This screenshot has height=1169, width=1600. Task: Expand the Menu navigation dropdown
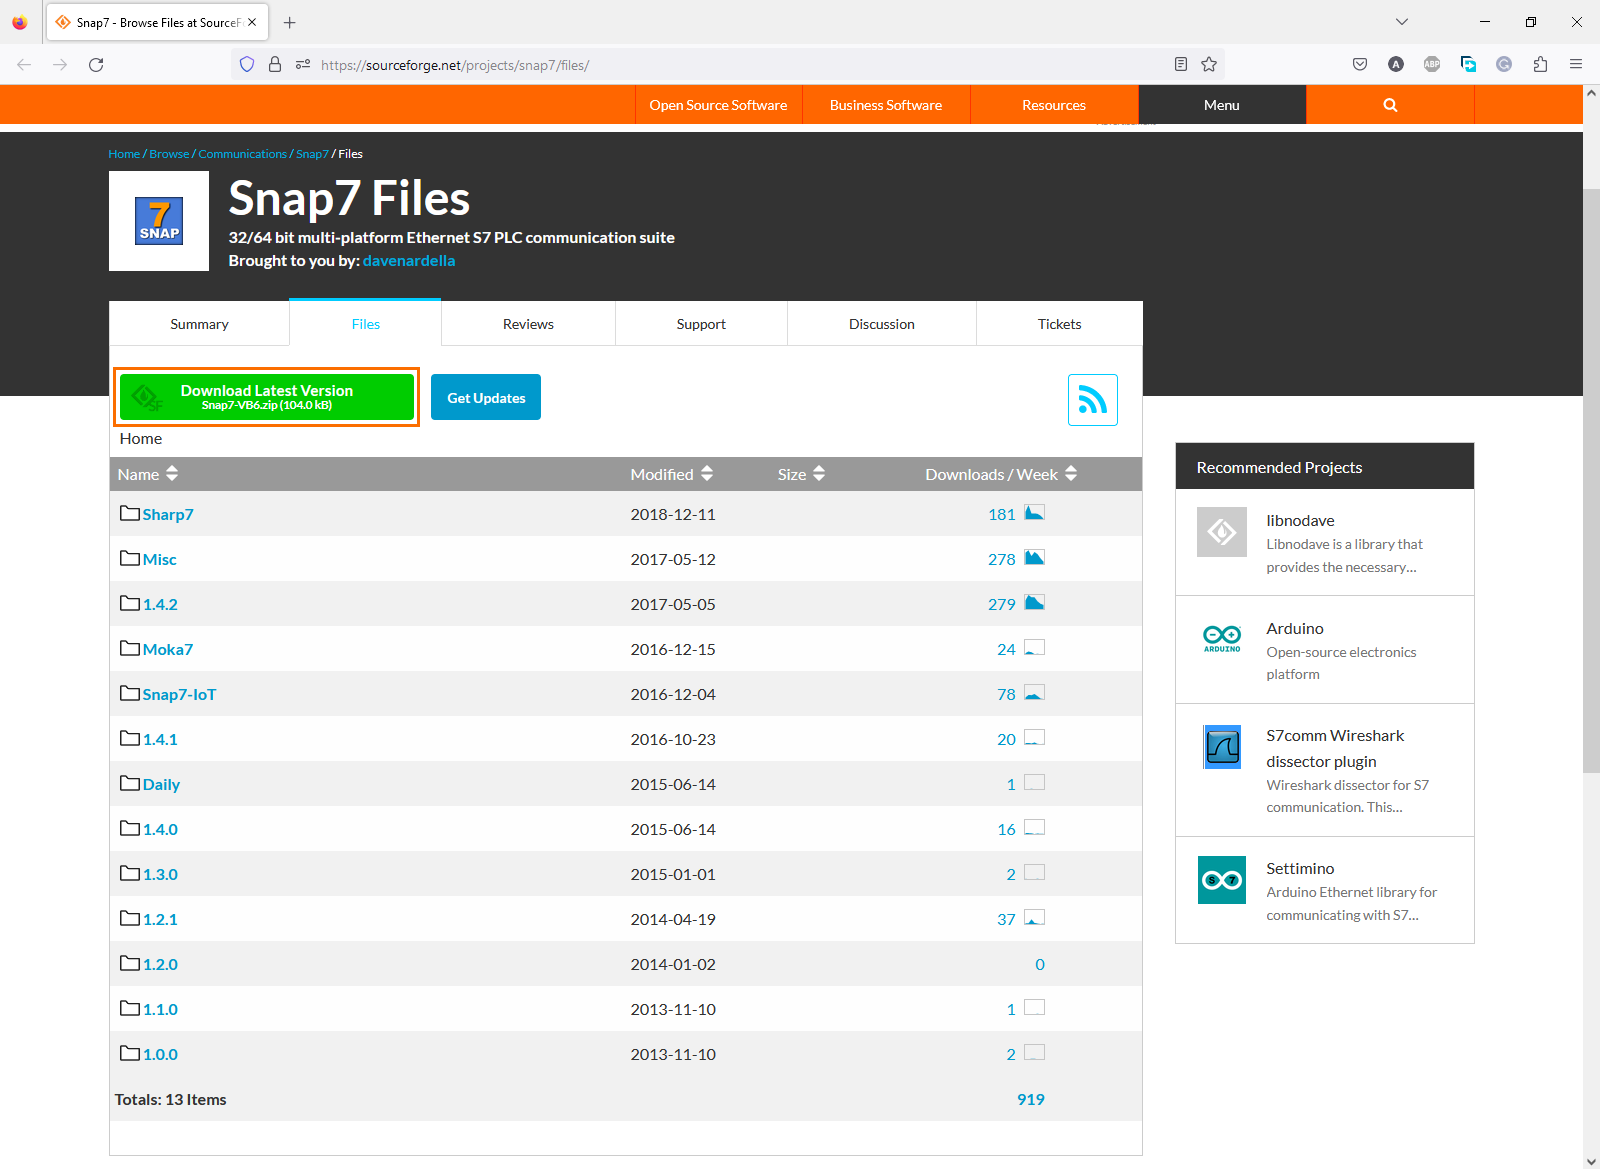tap(1221, 104)
